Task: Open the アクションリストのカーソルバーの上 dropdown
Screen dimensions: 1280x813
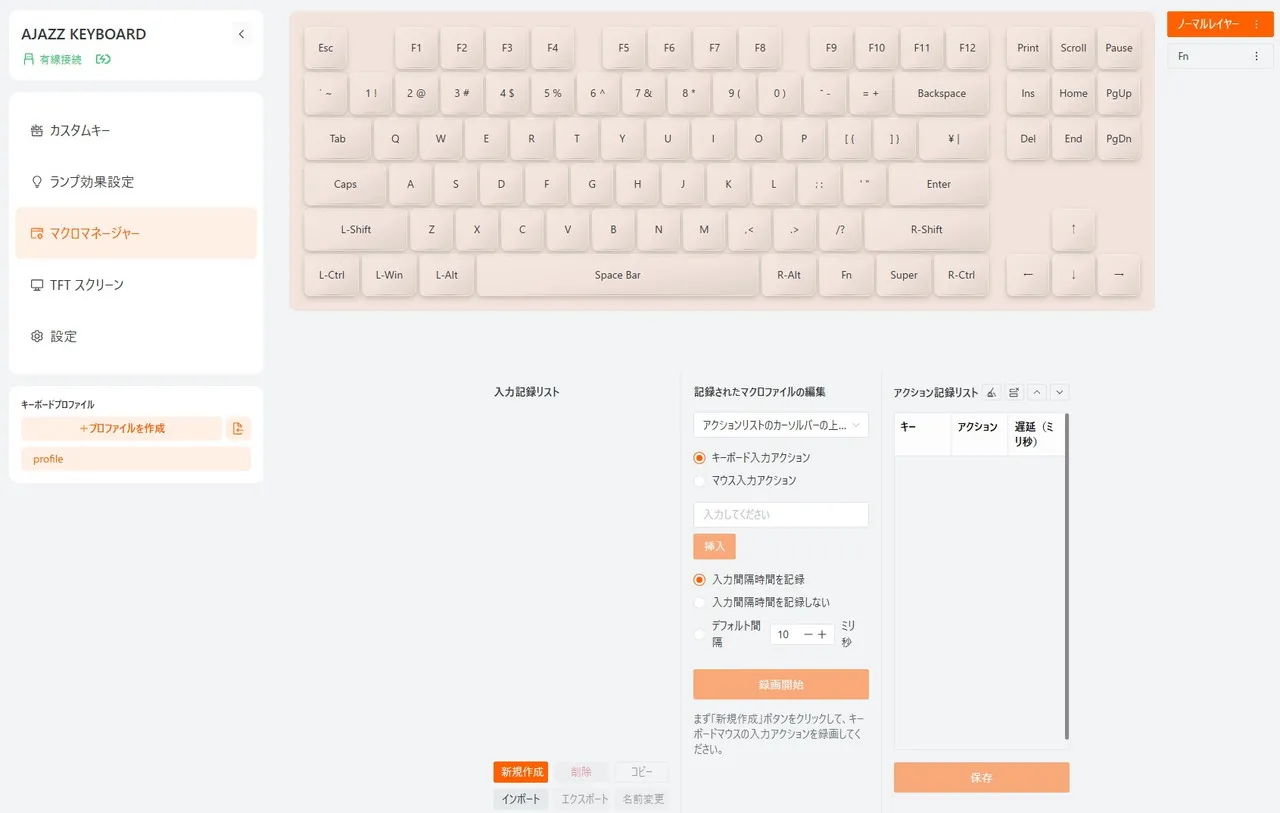Action: 780,425
